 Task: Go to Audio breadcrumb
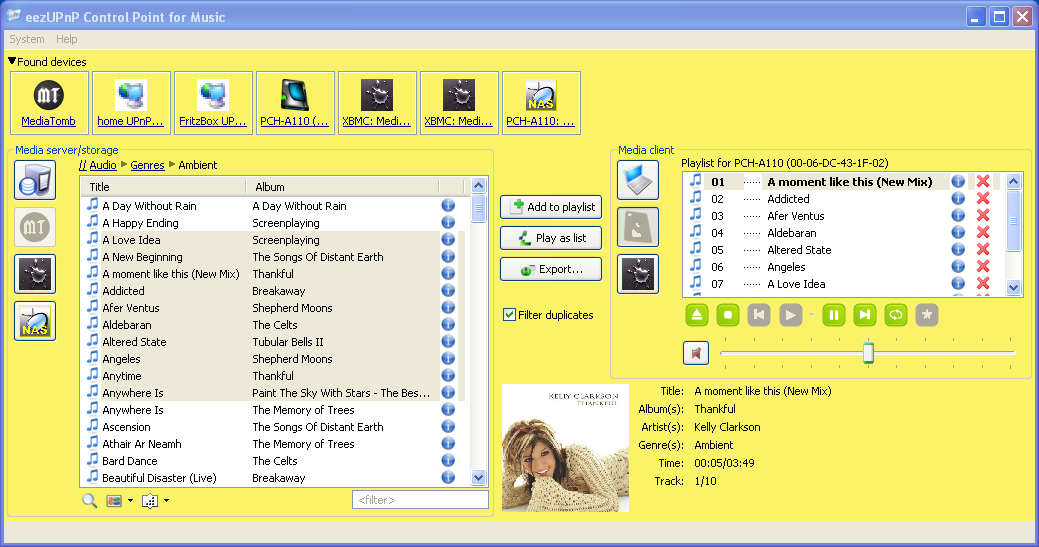click(103, 165)
